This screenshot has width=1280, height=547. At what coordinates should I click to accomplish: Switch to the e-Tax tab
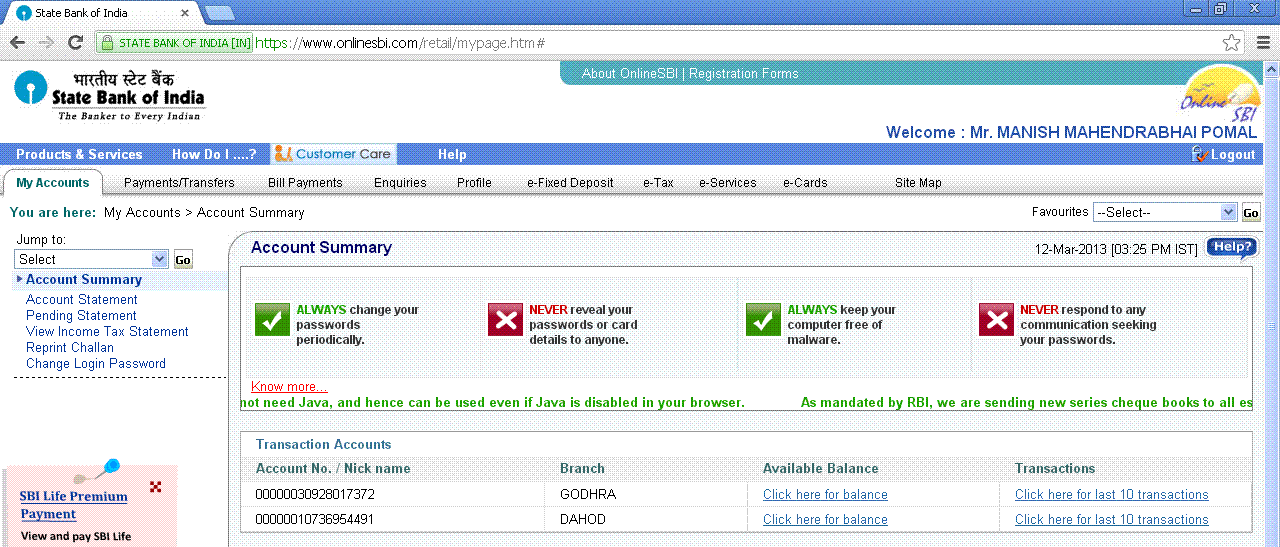point(658,183)
